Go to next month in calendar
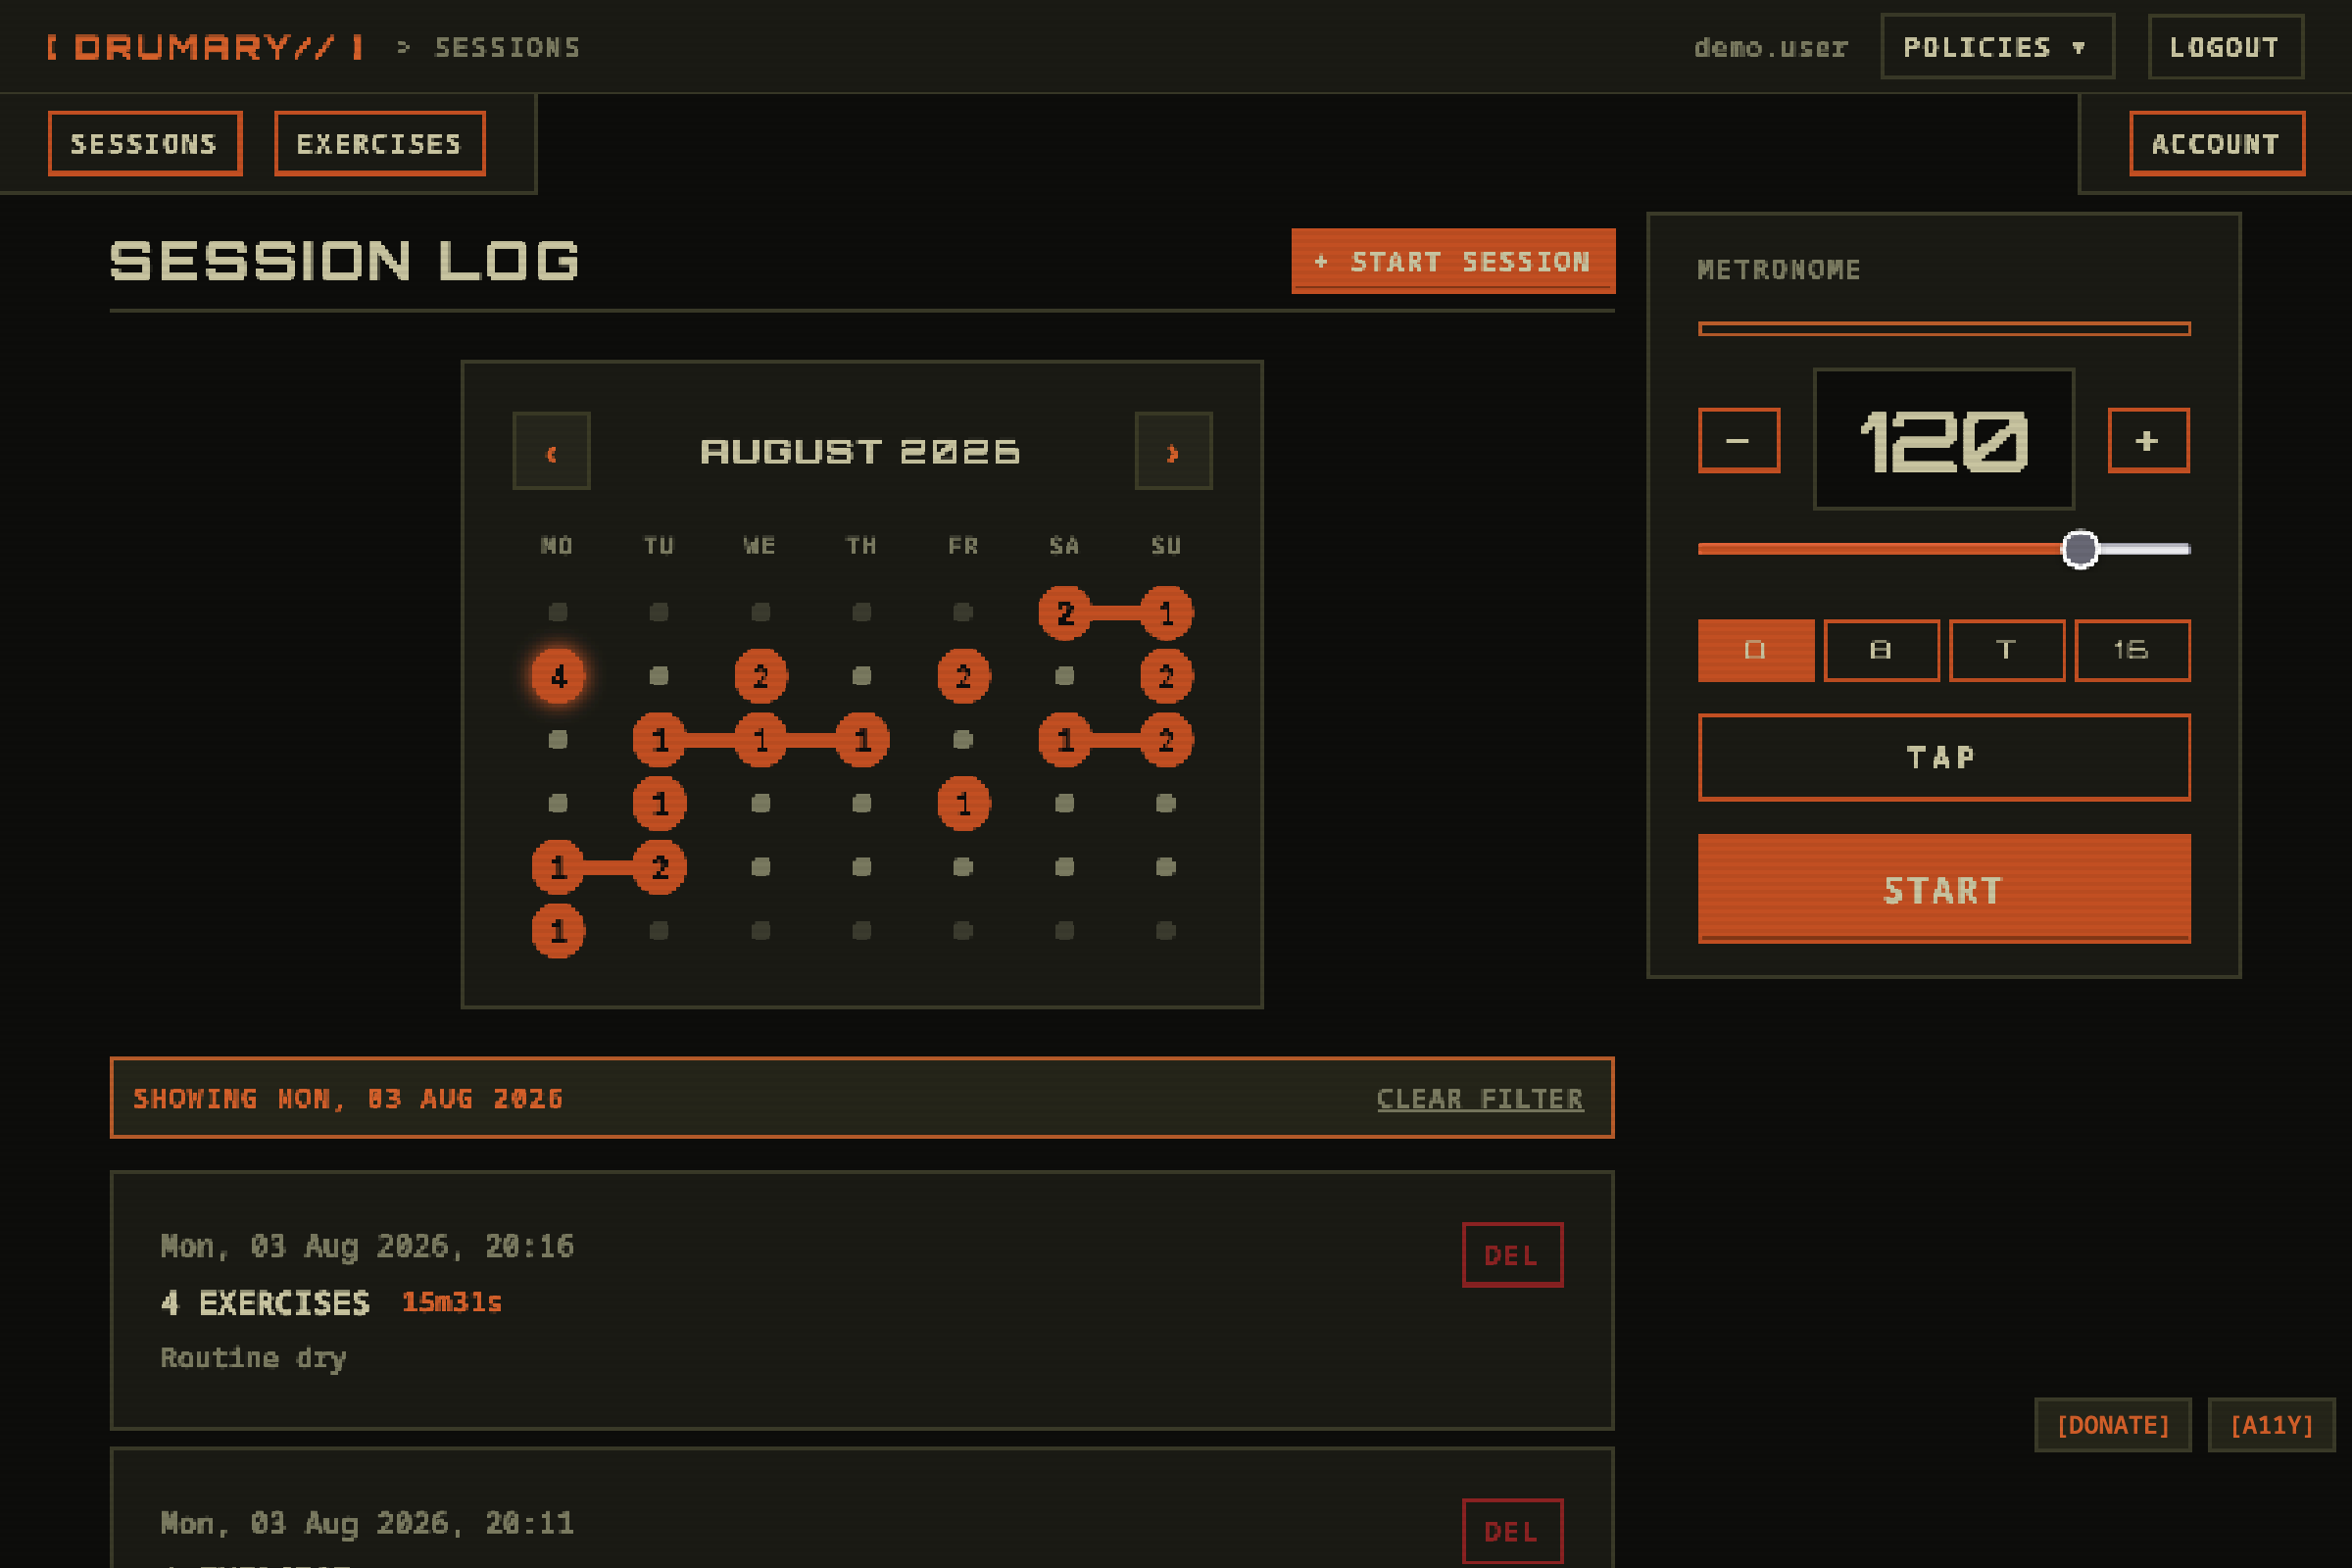The height and width of the screenshot is (1568, 2352). (x=1173, y=451)
